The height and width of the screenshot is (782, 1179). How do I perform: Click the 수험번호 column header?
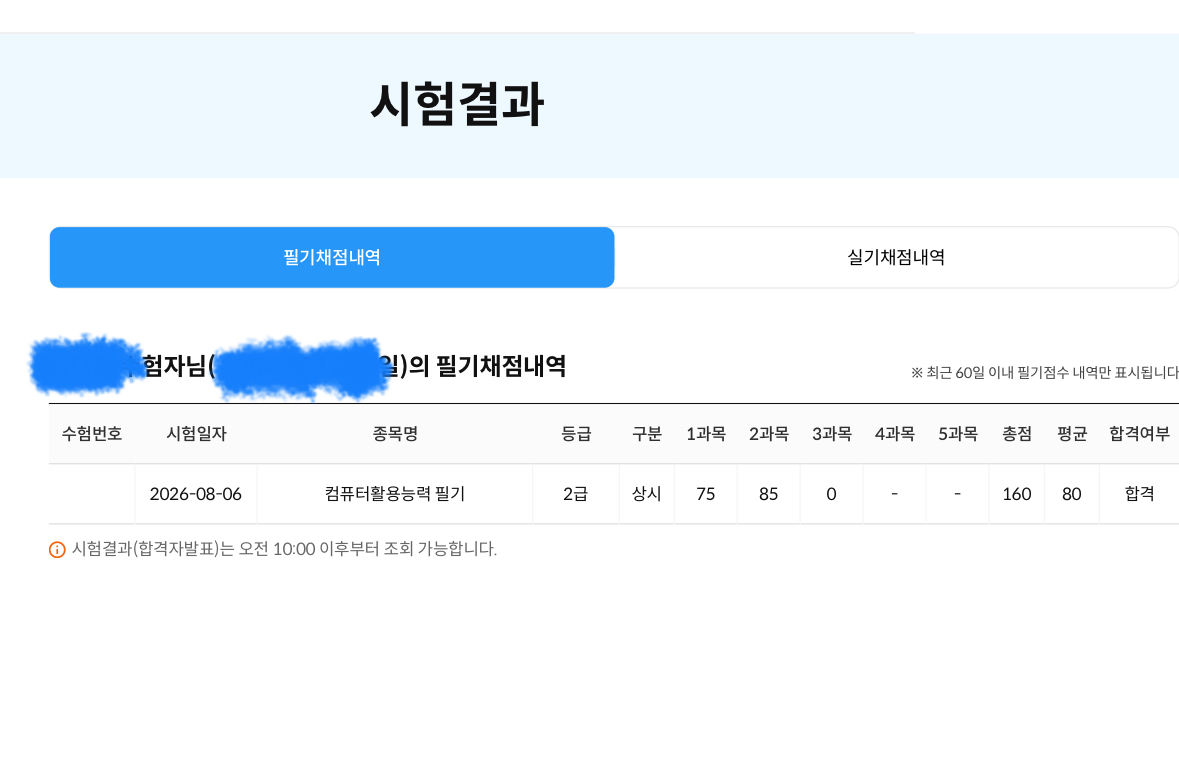(x=92, y=434)
